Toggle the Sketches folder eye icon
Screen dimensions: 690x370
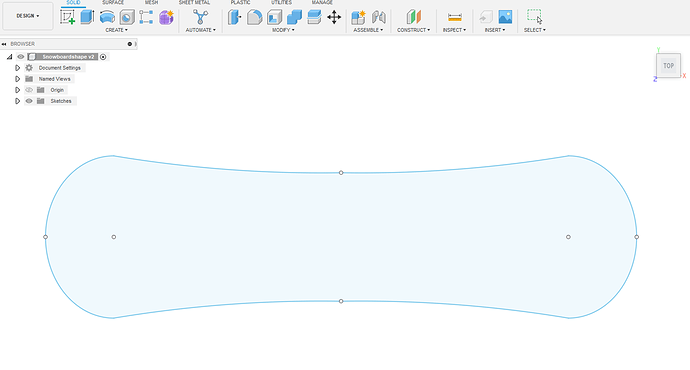pyautogui.click(x=29, y=101)
